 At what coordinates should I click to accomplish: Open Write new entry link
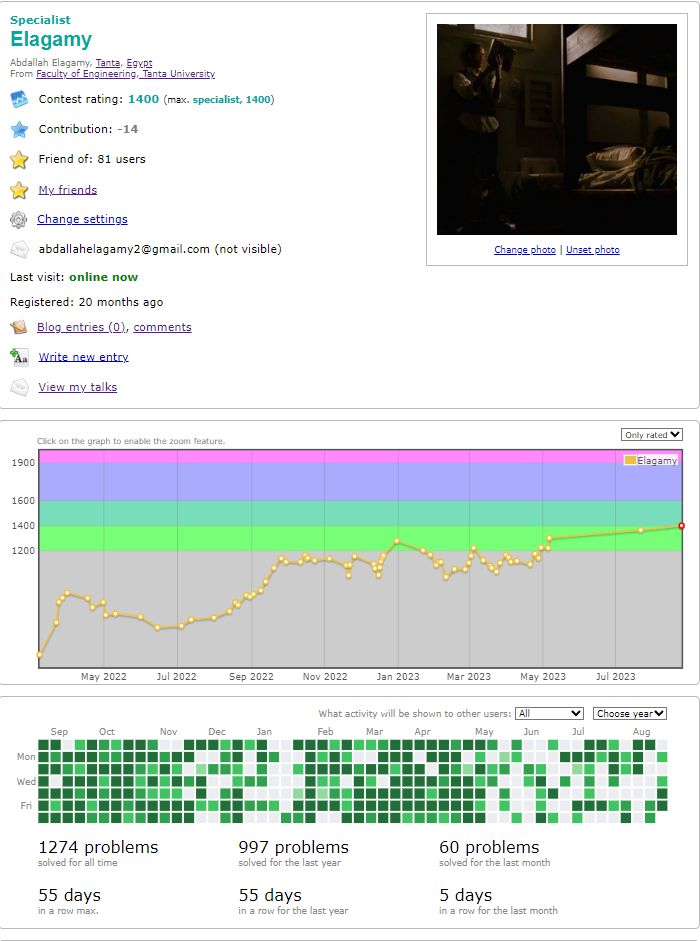[x=83, y=356]
